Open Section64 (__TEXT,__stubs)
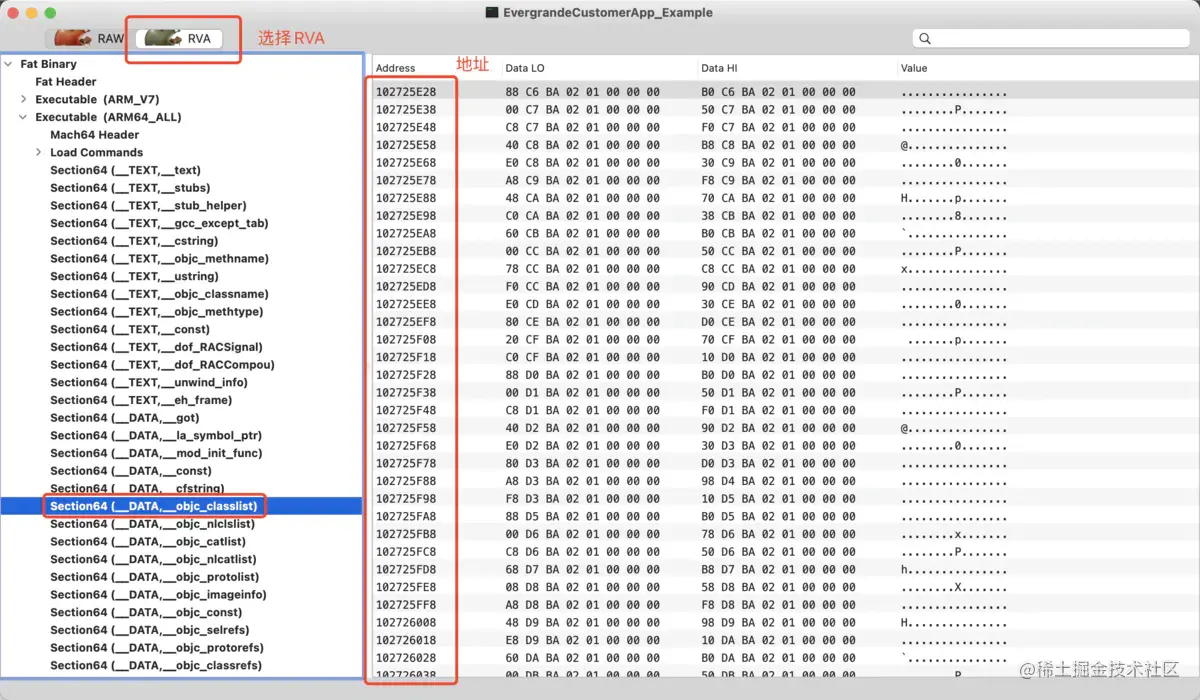1200x700 pixels. point(130,188)
